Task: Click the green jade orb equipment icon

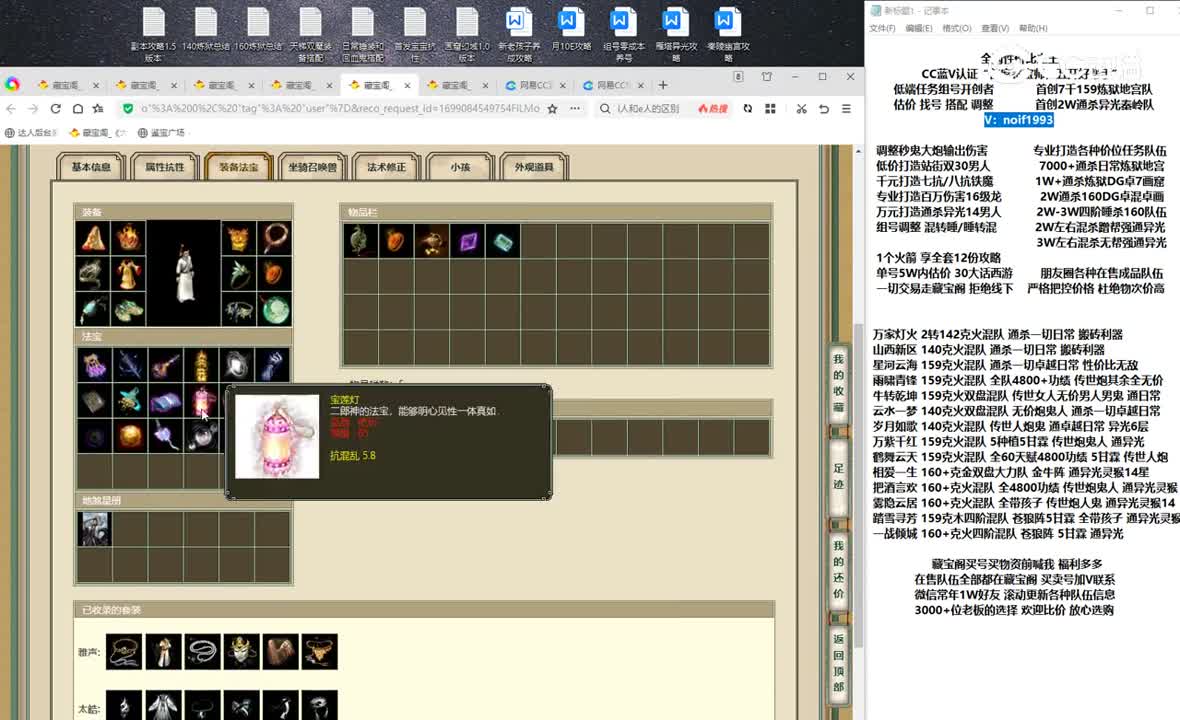Action: tap(274, 309)
